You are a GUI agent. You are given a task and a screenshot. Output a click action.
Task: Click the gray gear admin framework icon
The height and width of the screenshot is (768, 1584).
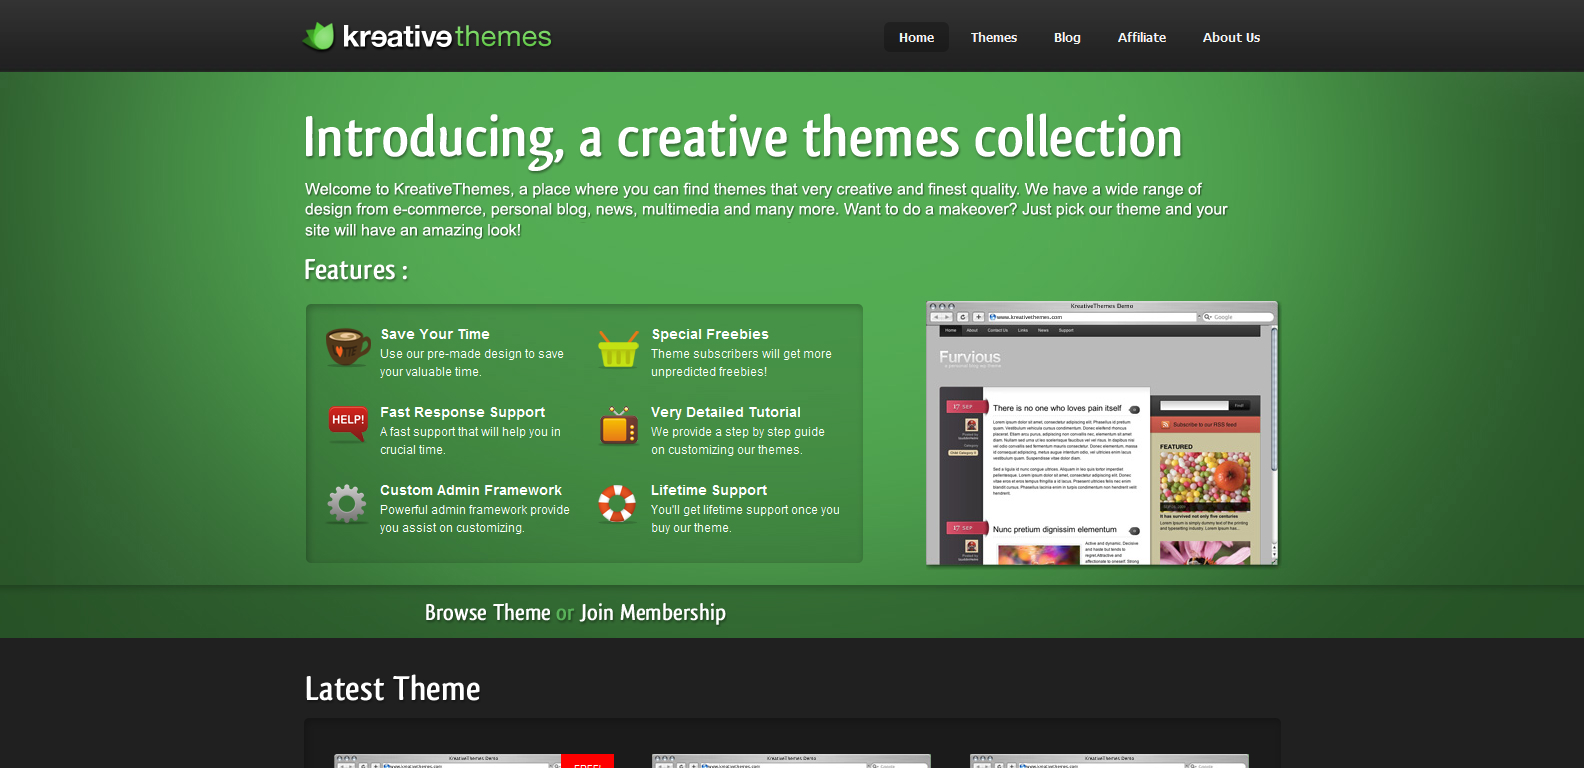(347, 503)
